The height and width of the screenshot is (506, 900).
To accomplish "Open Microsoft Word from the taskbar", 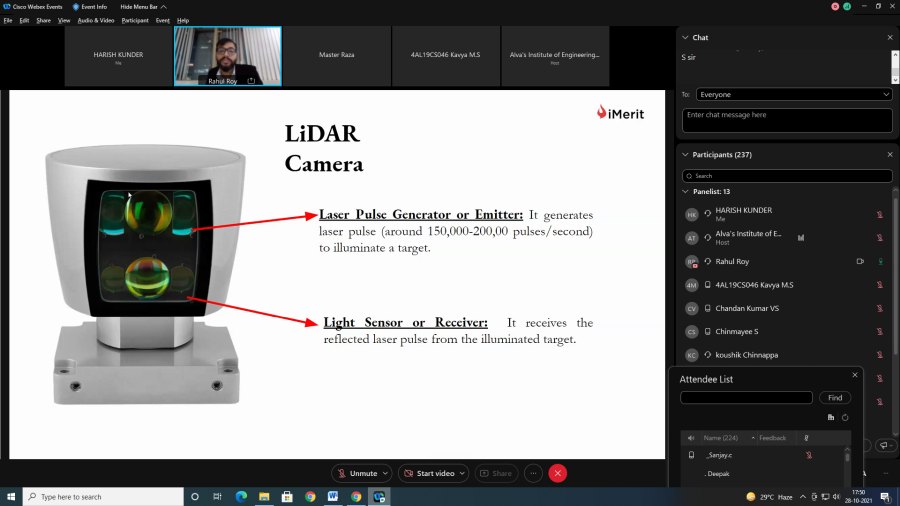I will click(333, 496).
